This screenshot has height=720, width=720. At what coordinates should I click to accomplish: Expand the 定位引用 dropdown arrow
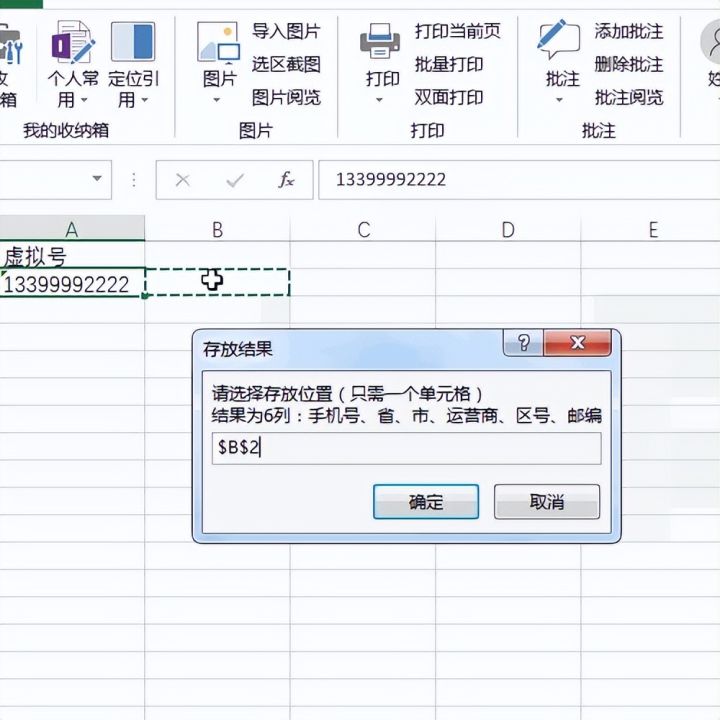click(145, 100)
